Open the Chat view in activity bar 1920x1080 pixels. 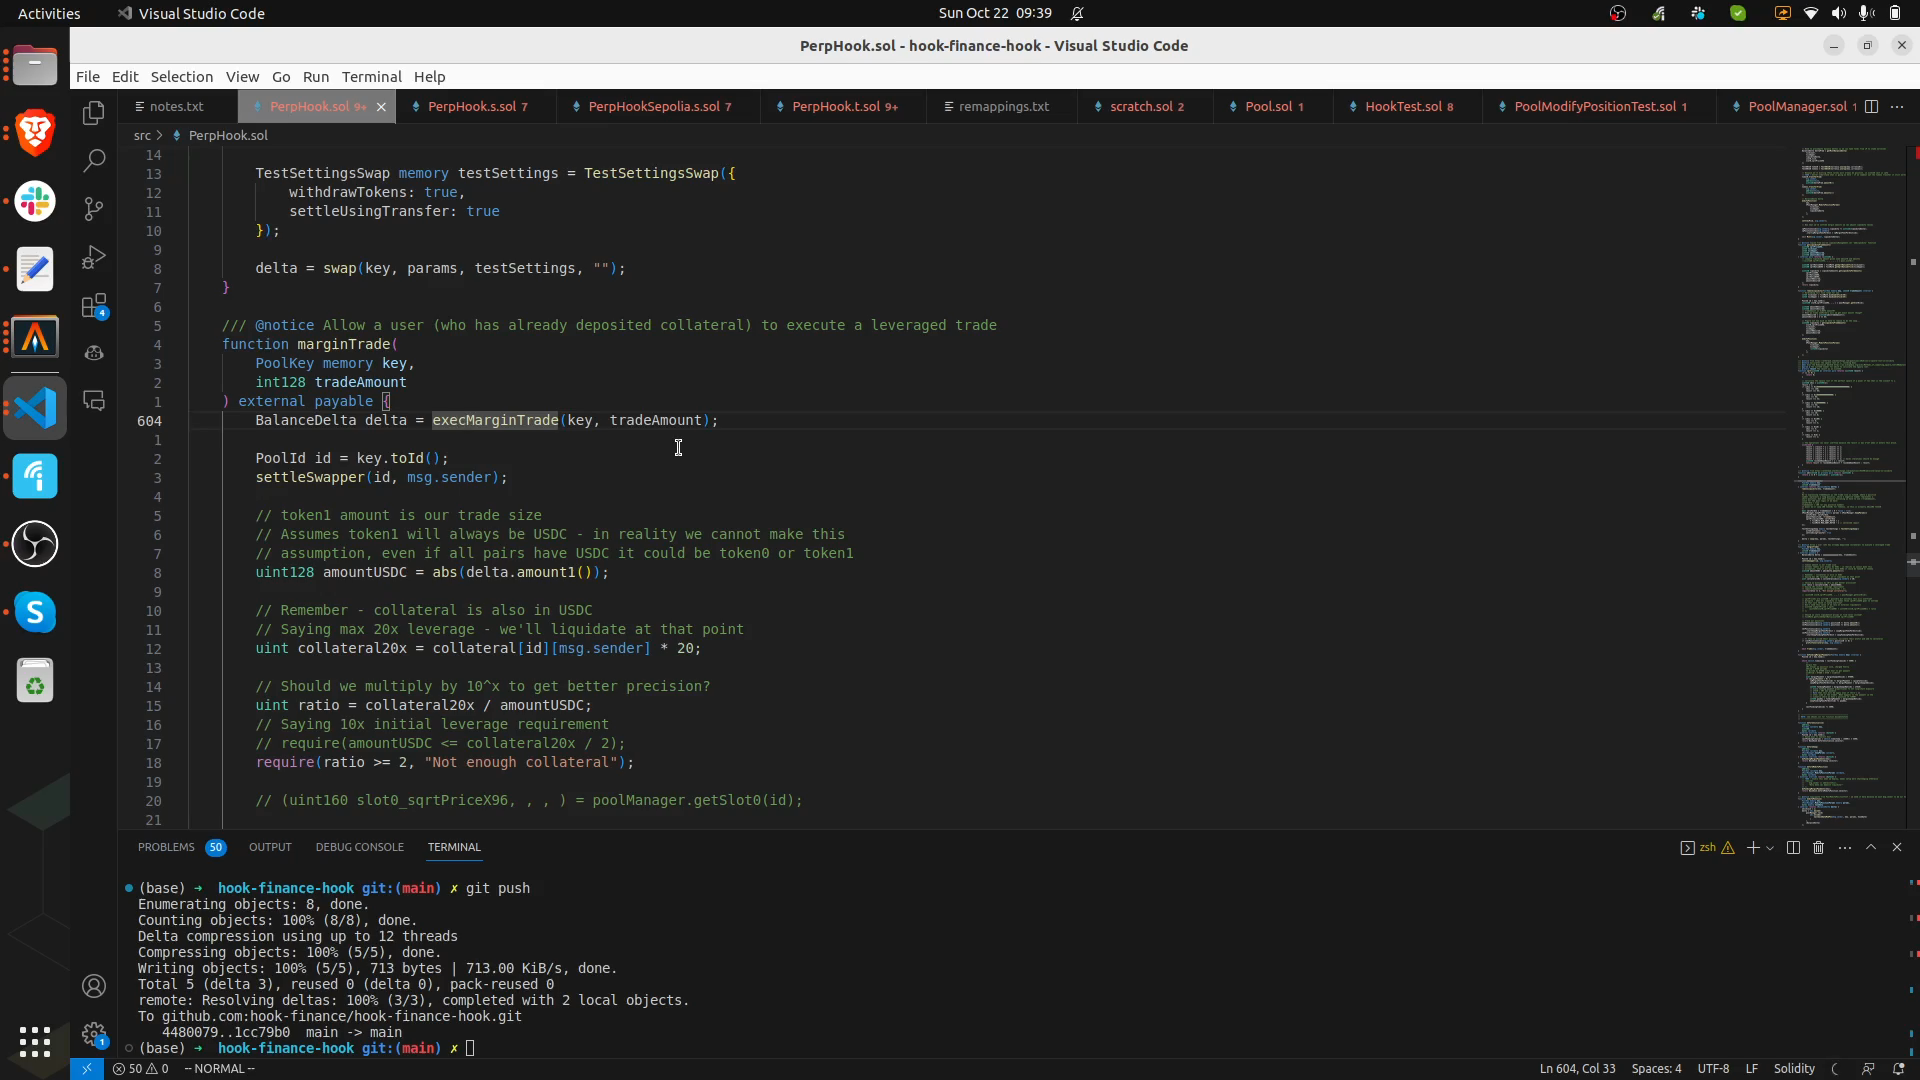tap(94, 401)
